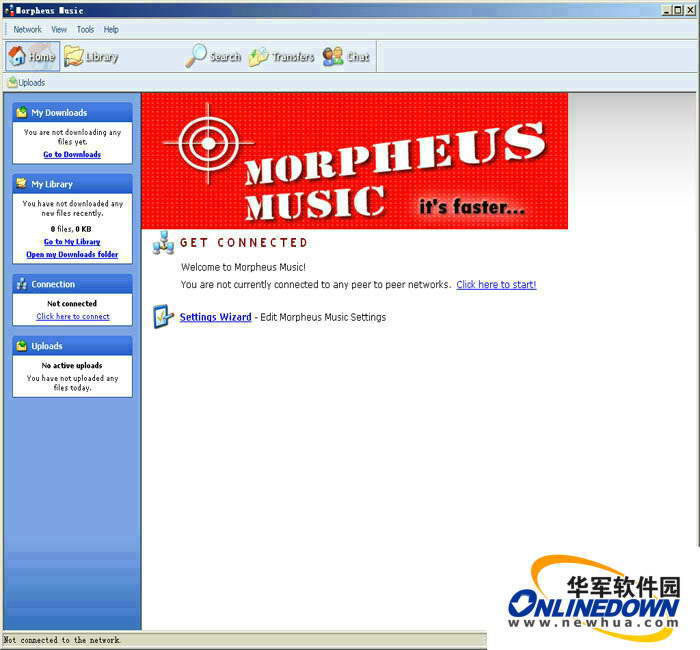Click the My Downloads panel icon

tap(21, 112)
